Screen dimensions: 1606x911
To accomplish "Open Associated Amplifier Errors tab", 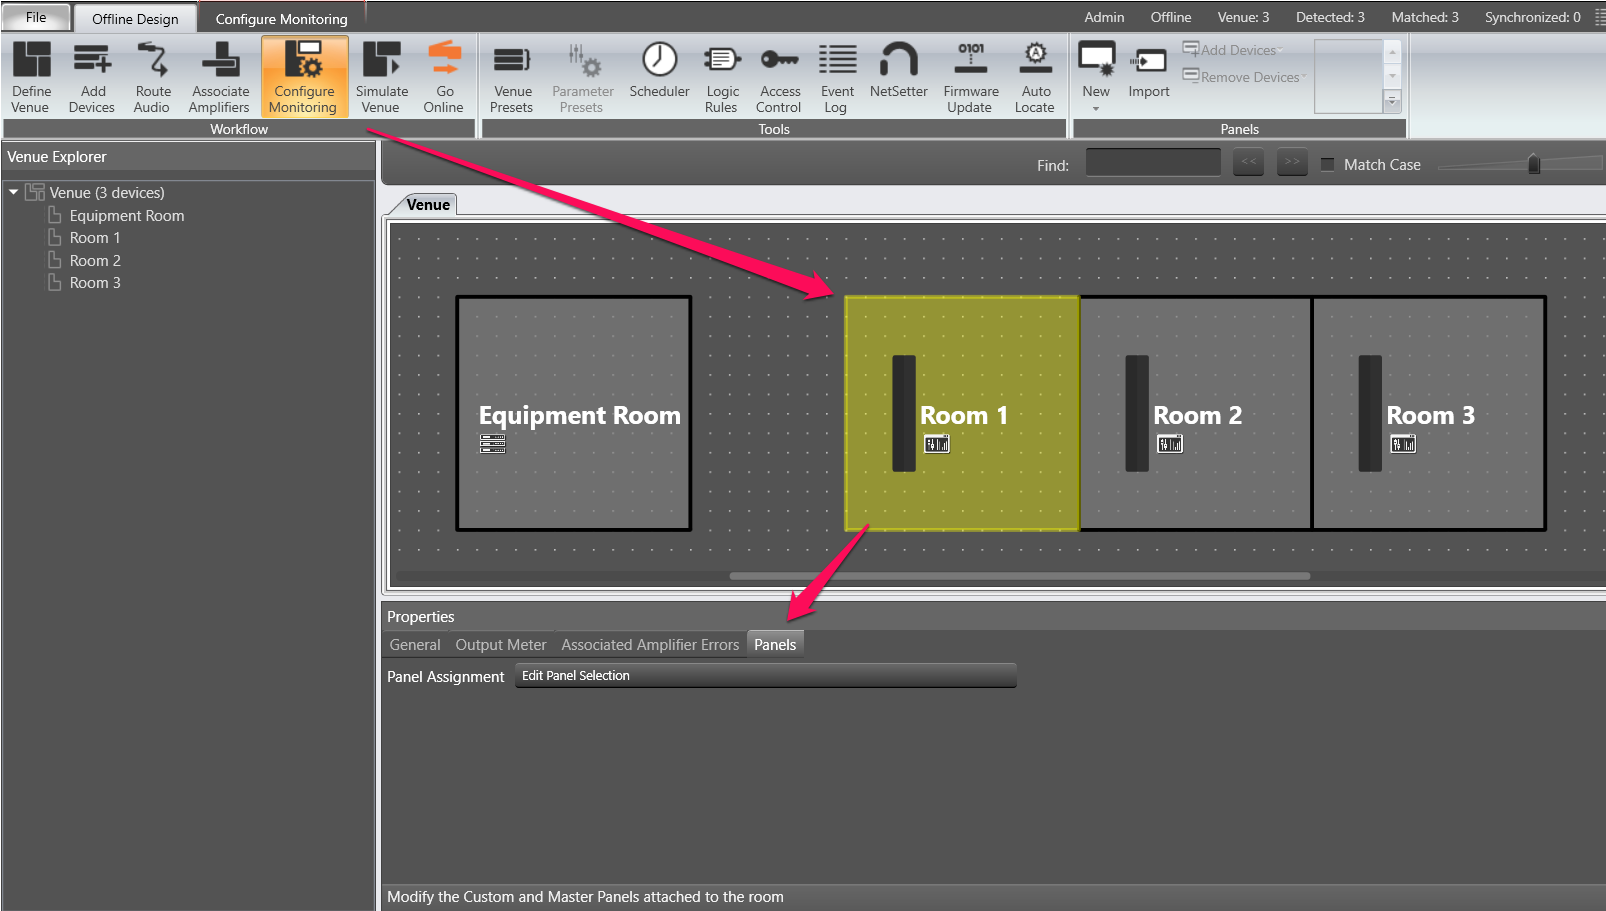I will [x=650, y=645].
